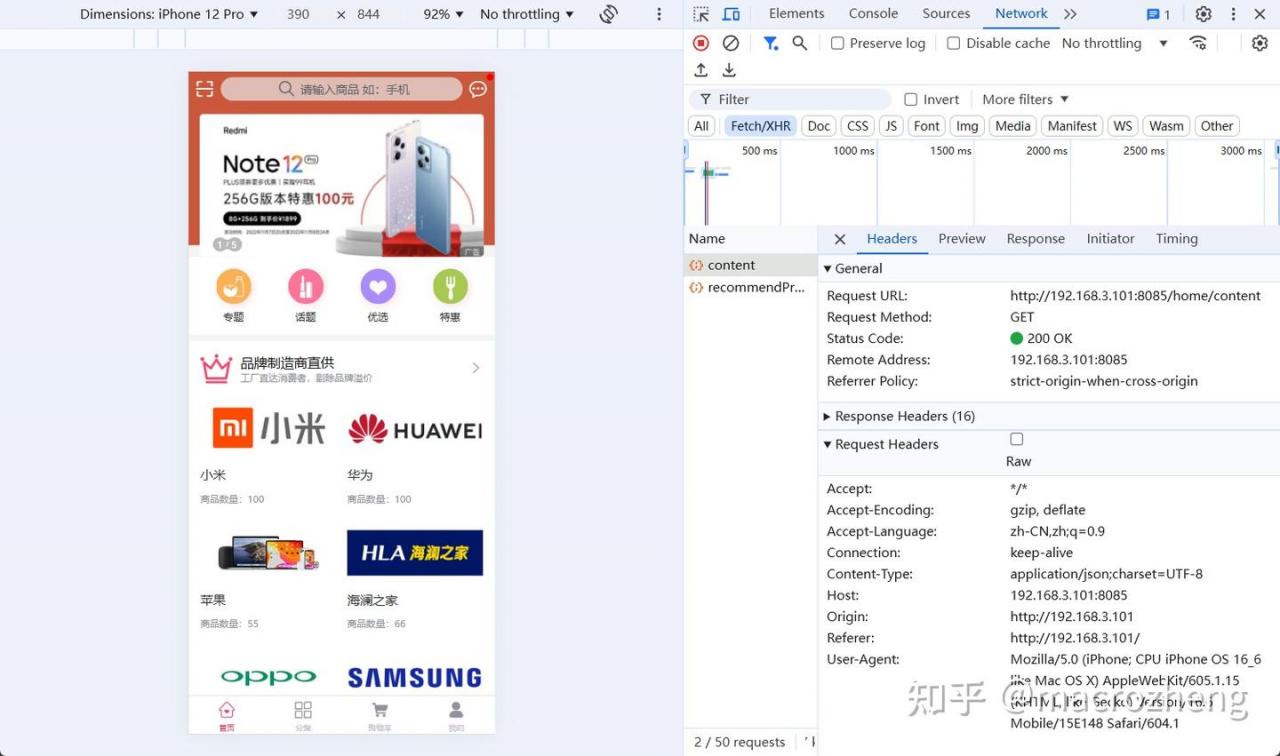Screen dimensions: 1280x756
Task: Open the Timing tab
Action: [x=1177, y=239]
